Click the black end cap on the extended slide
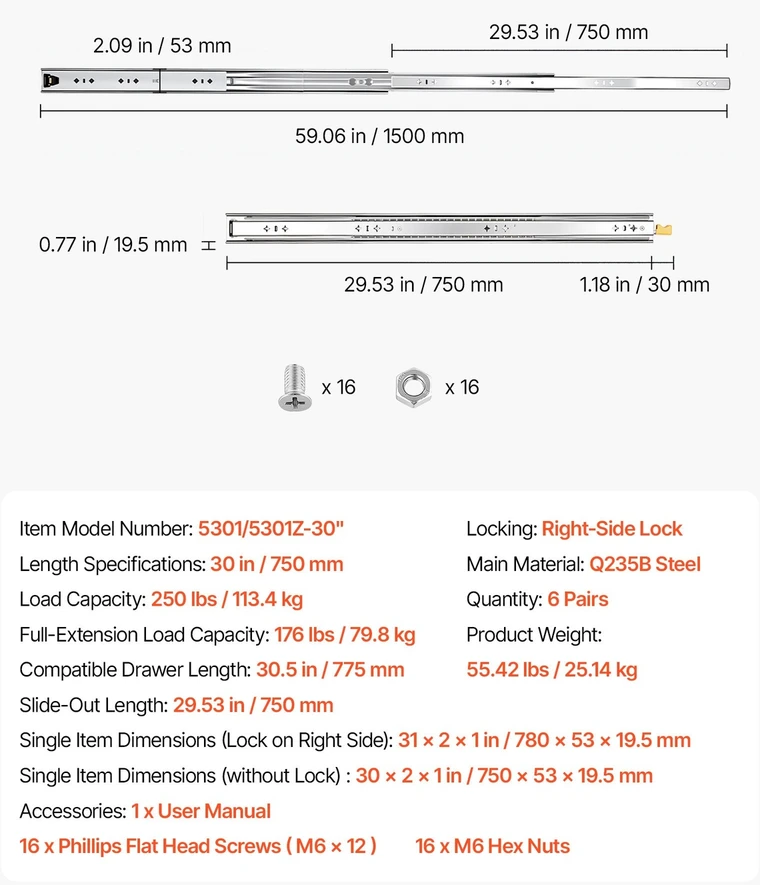 click(x=51, y=81)
